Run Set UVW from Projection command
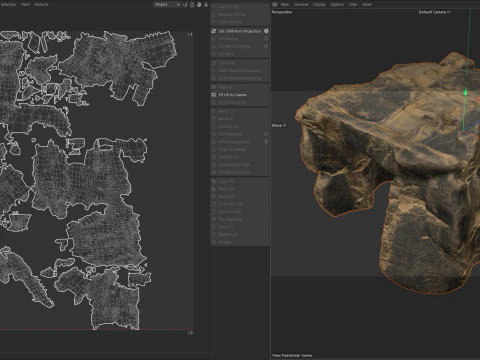Screen dimensions: 480x360 pyautogui.click(x=240, y=31)
